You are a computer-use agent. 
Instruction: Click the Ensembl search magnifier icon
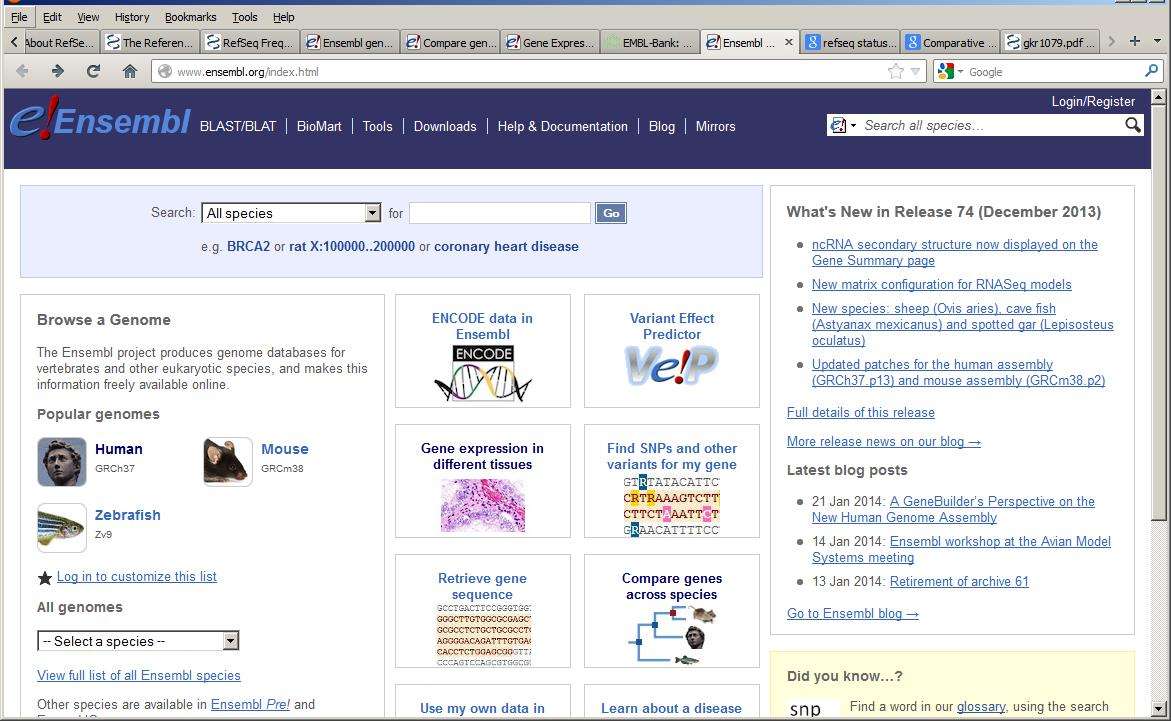click(1133, 126)
